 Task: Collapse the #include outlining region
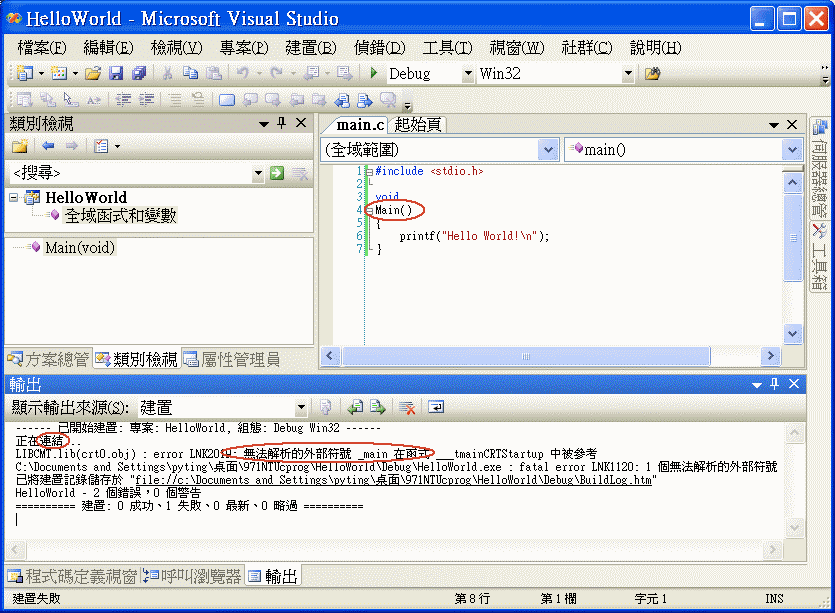pos(370,172)
